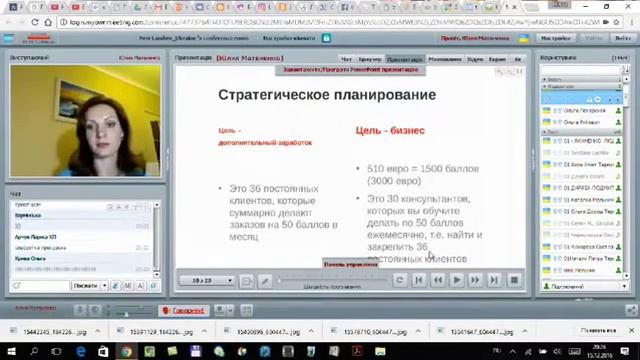The image size is (640, 360).
Task: Click the blue italic text icon in chat toolbar
Action: [x=116, y=286]
